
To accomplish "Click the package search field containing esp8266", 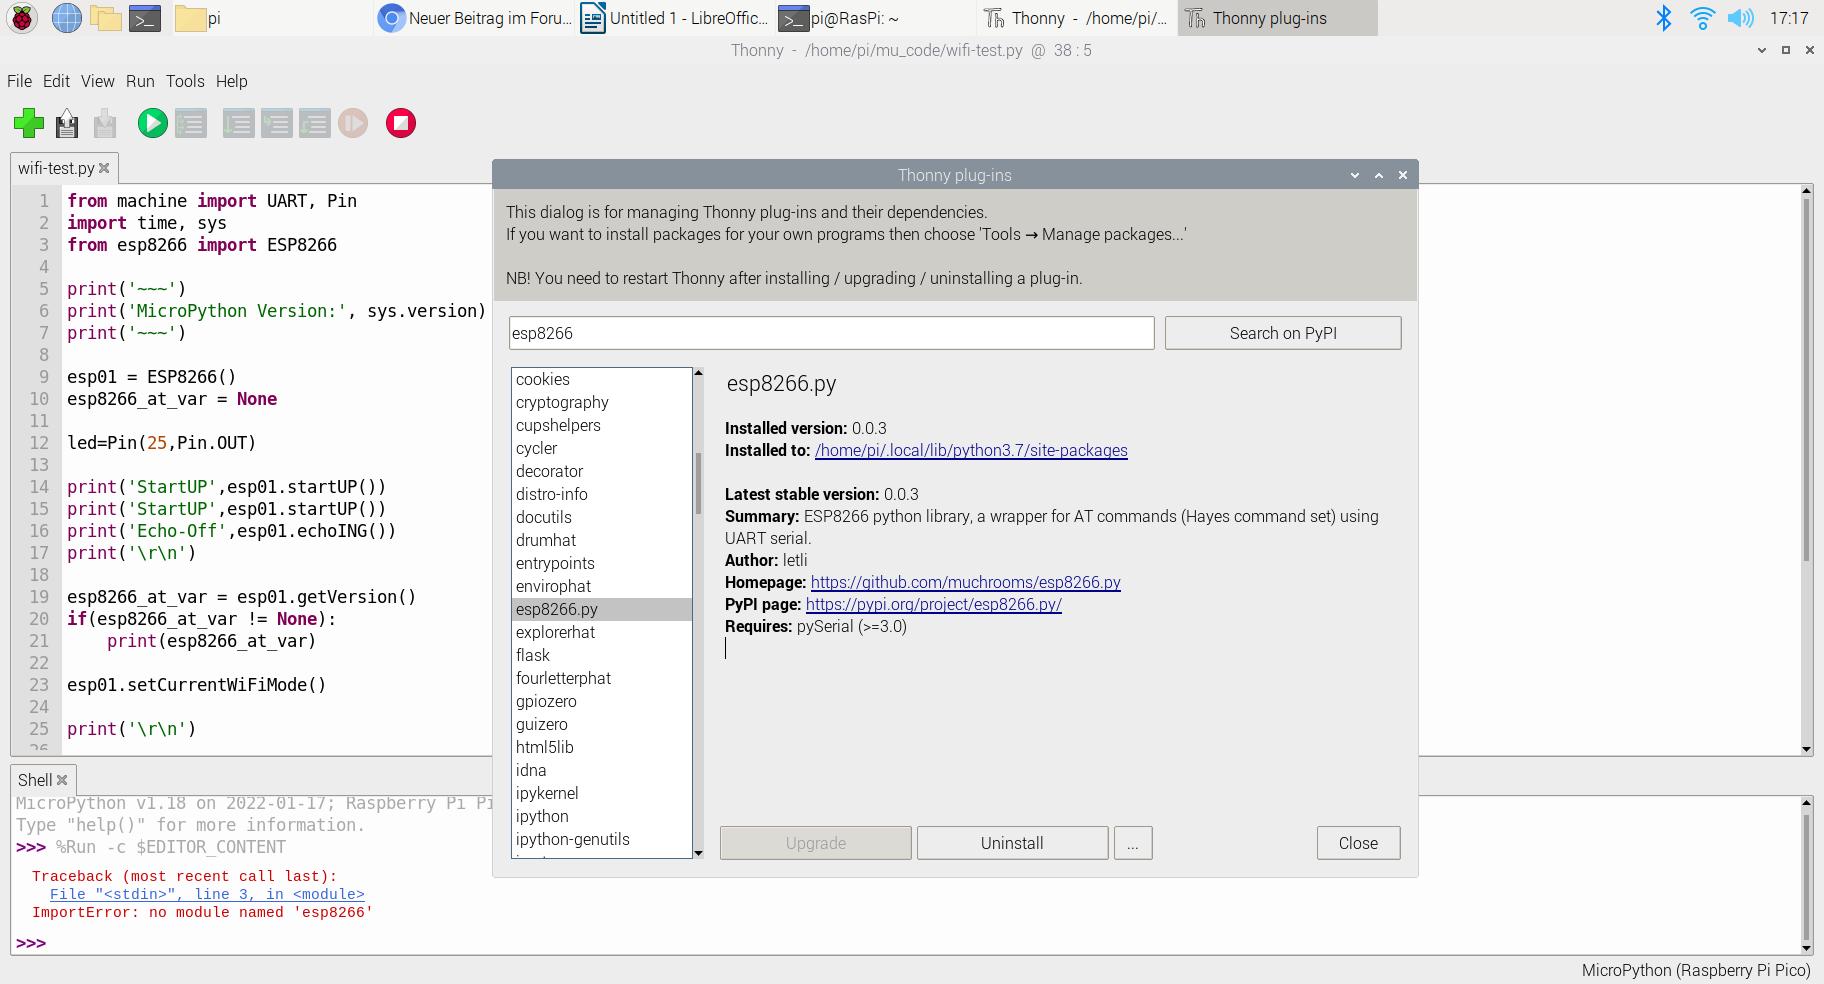I will (x=831, y=333).
